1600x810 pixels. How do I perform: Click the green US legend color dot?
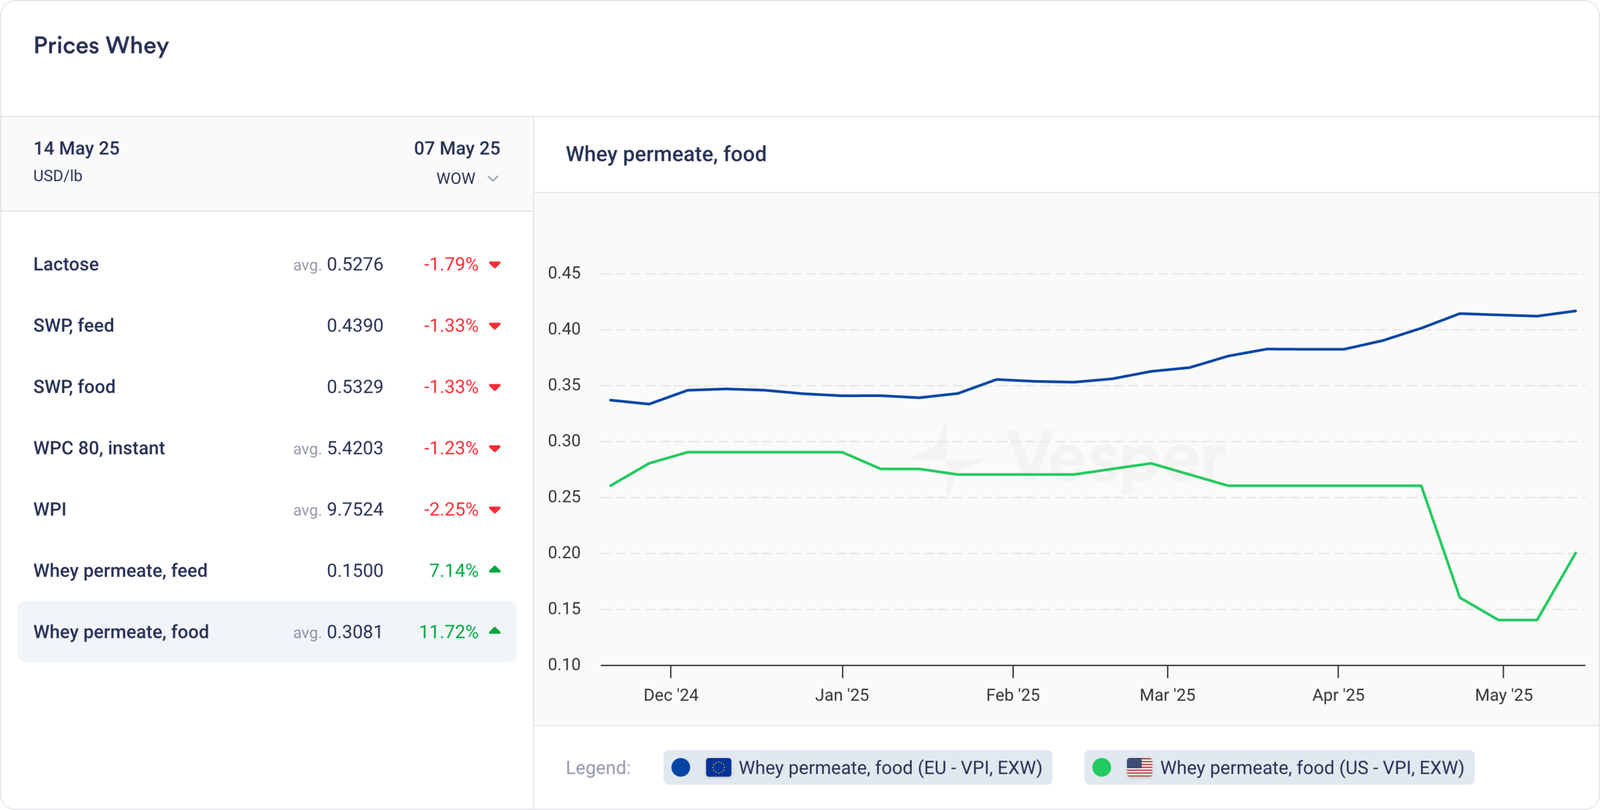(1102, 768)
